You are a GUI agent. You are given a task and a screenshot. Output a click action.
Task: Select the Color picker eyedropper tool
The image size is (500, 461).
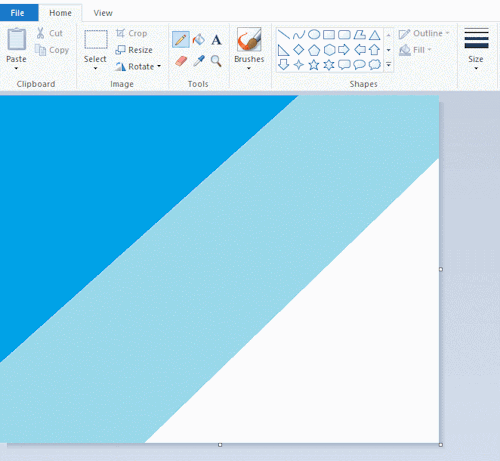(199, 61)
